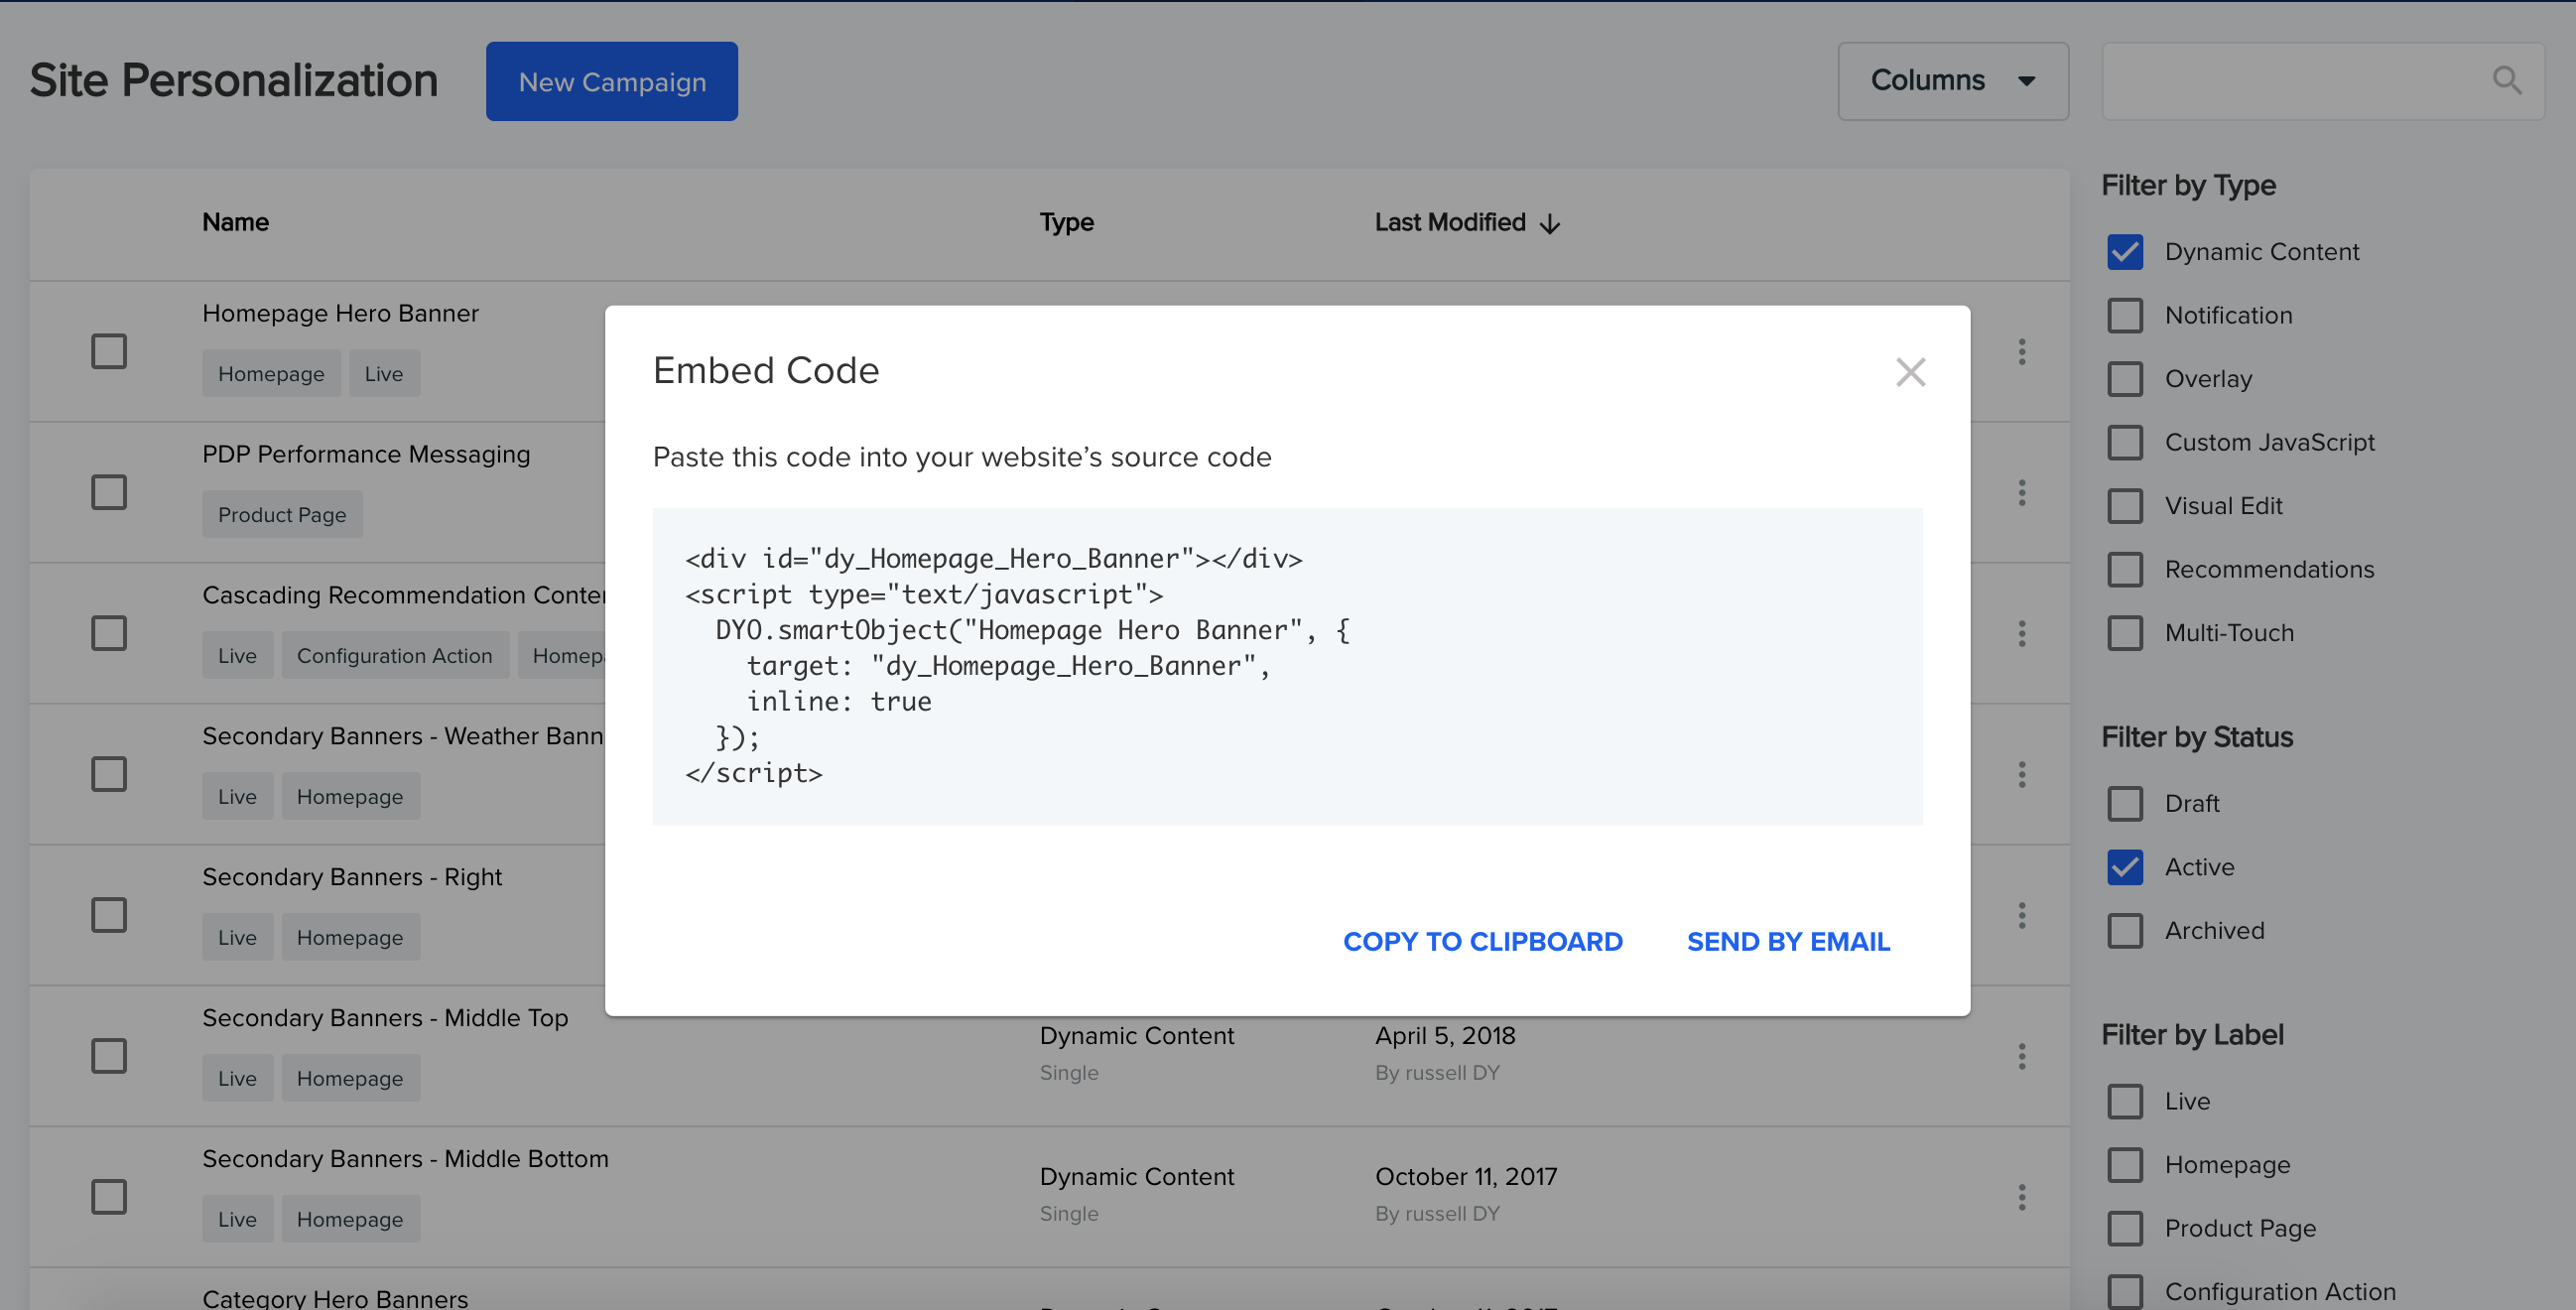Open options menu for Cascading Recommendation row
Screen dimensions: 2576x1310
pyautogui.click(x=2021, y=633)
